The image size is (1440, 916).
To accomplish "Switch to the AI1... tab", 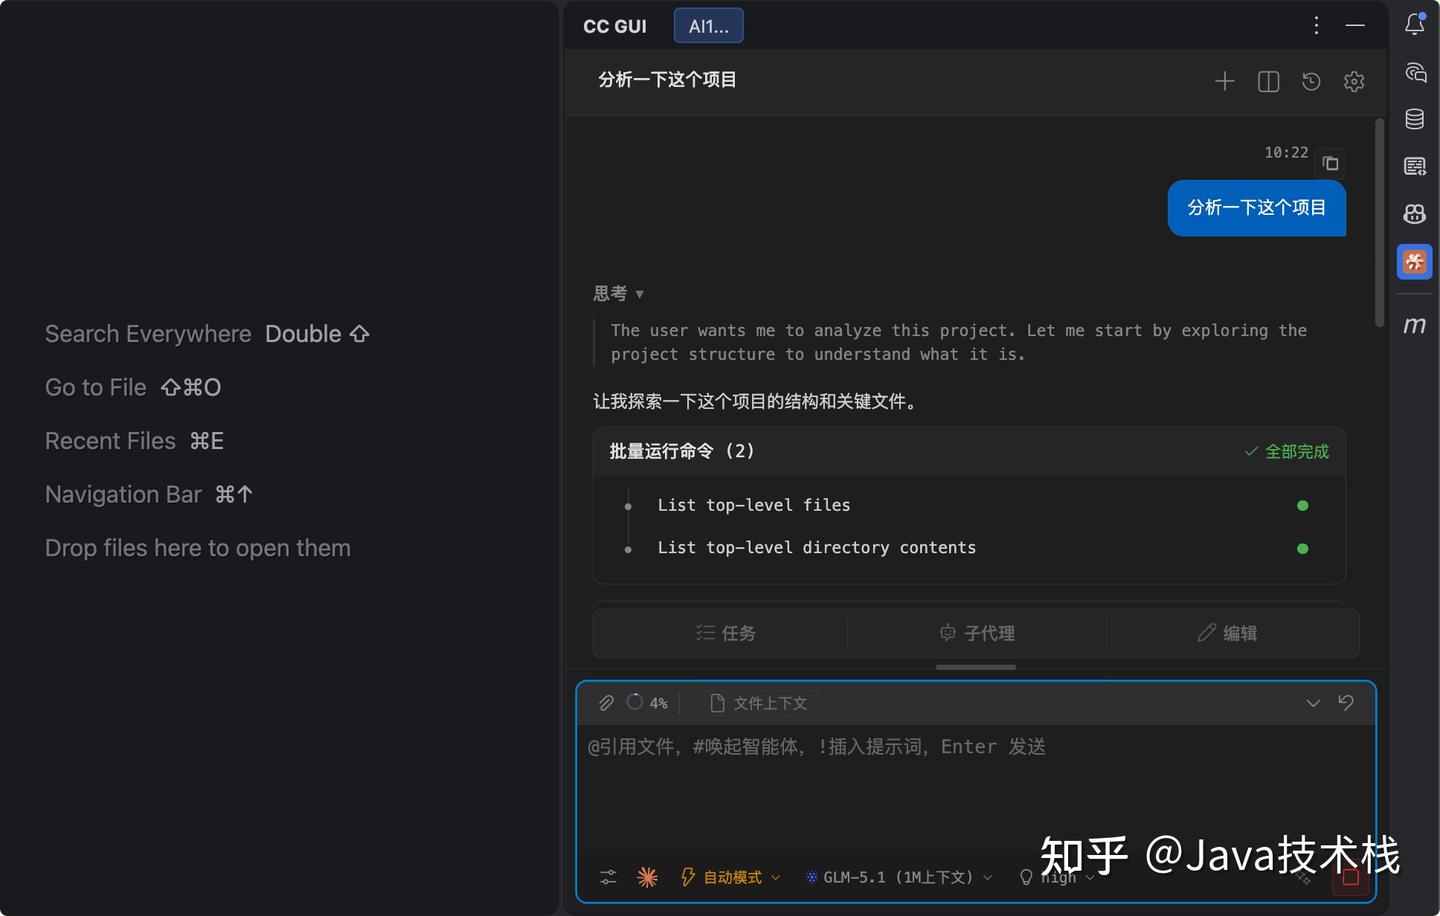I will (x=708, y=26).
